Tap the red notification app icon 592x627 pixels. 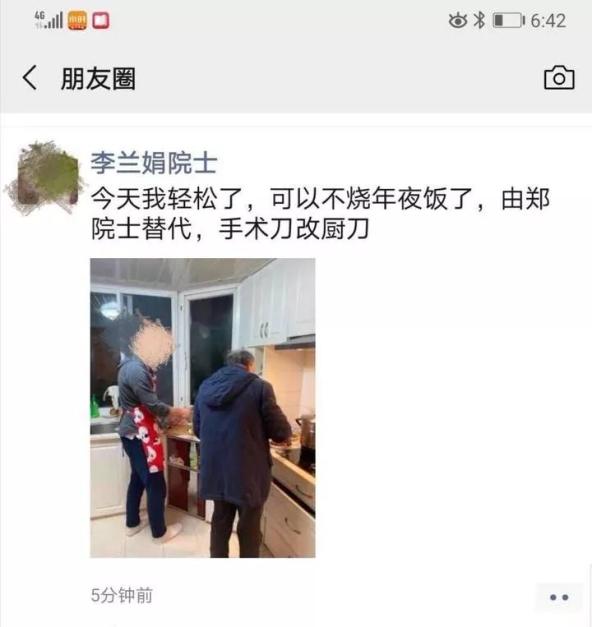point(101,21)
